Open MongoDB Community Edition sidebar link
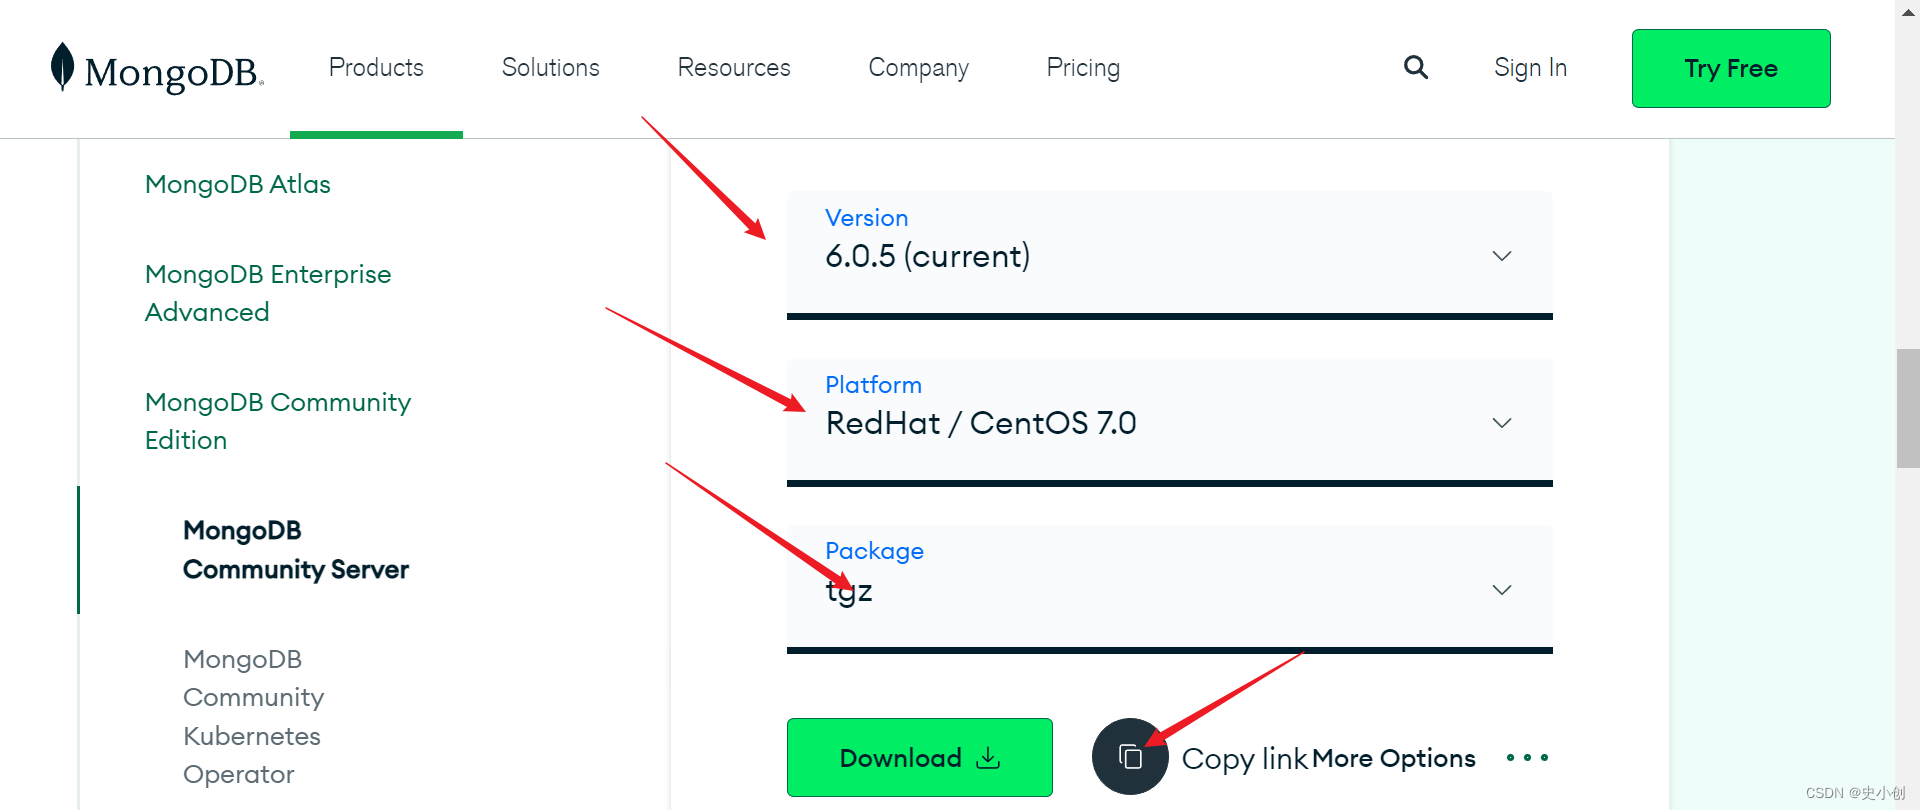 point(278,421)
